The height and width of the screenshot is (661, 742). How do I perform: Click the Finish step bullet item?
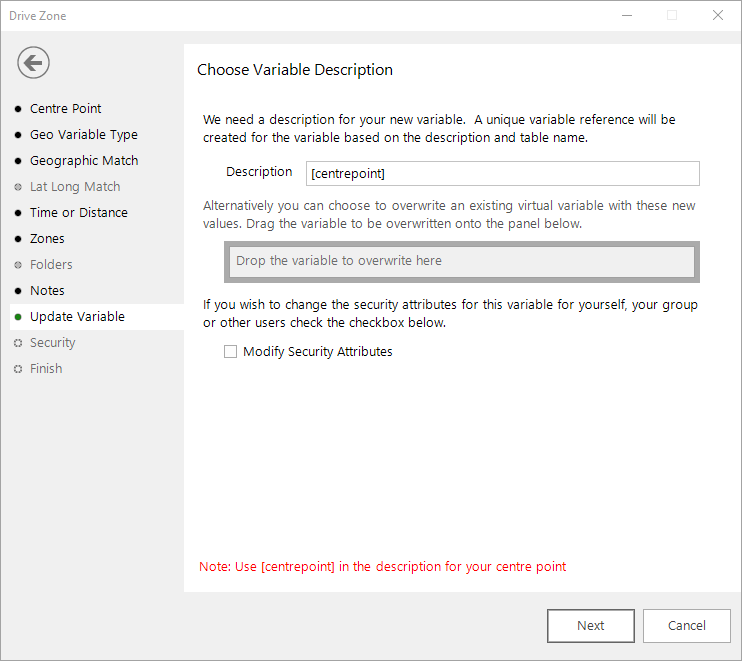tap(46, 369)
